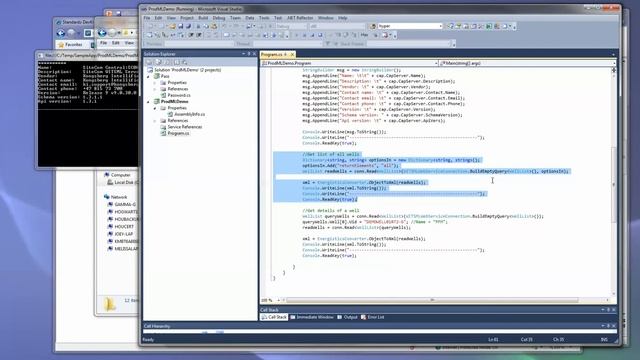The height and width of the screenshot is (360, 640).
Task: Select the ProdMLDemo project
Action: pos(174,102)
